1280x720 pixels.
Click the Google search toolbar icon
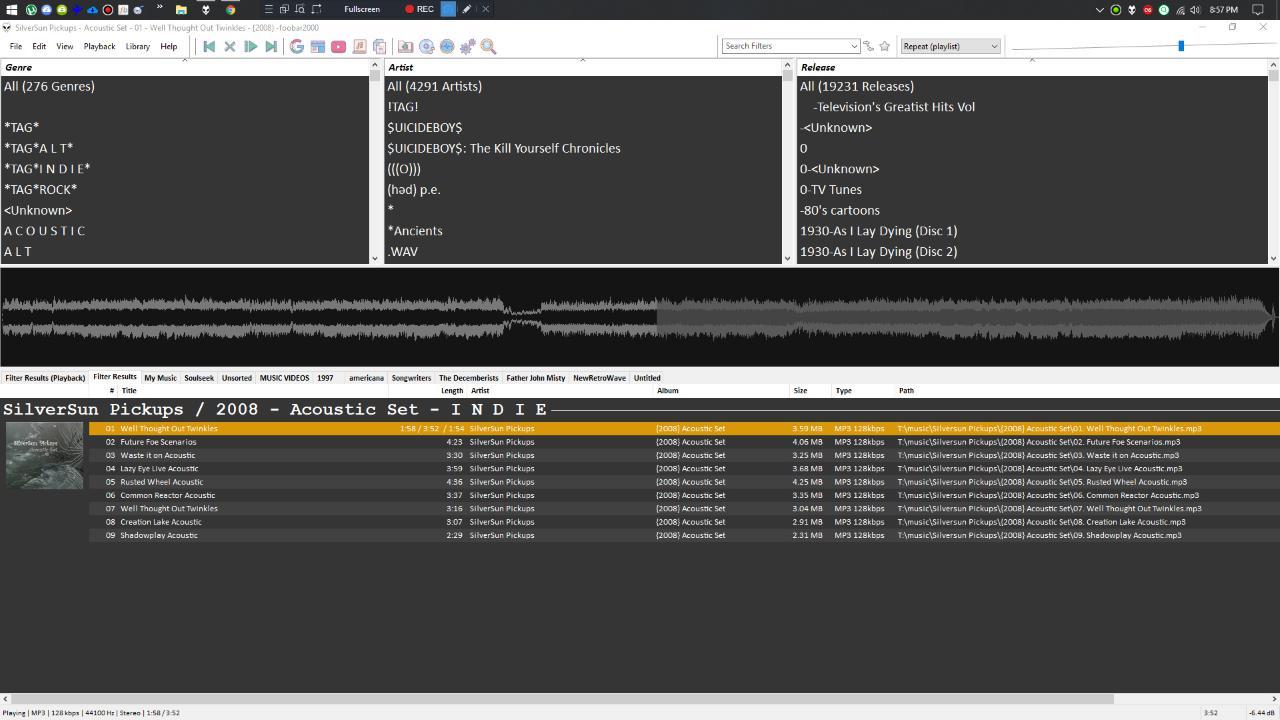(x=297, y=46)
